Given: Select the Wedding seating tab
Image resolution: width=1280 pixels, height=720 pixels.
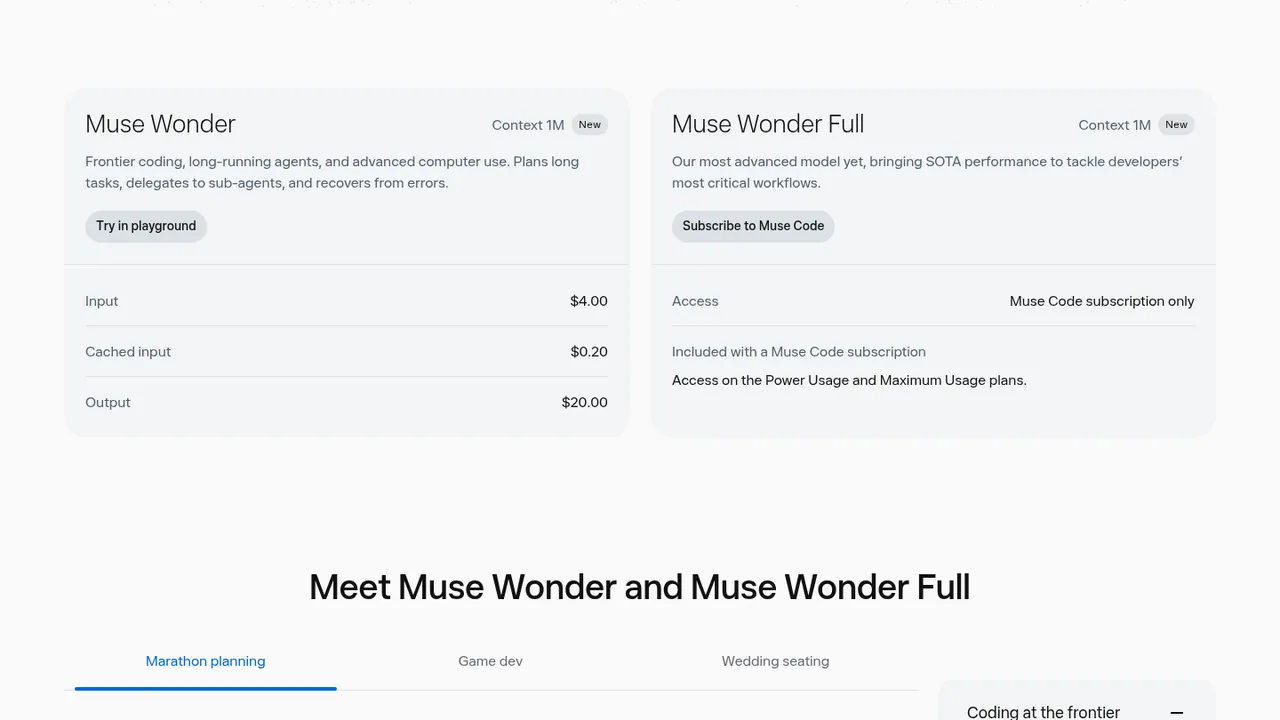Looking at the screenshot, I should click(775, 661).
